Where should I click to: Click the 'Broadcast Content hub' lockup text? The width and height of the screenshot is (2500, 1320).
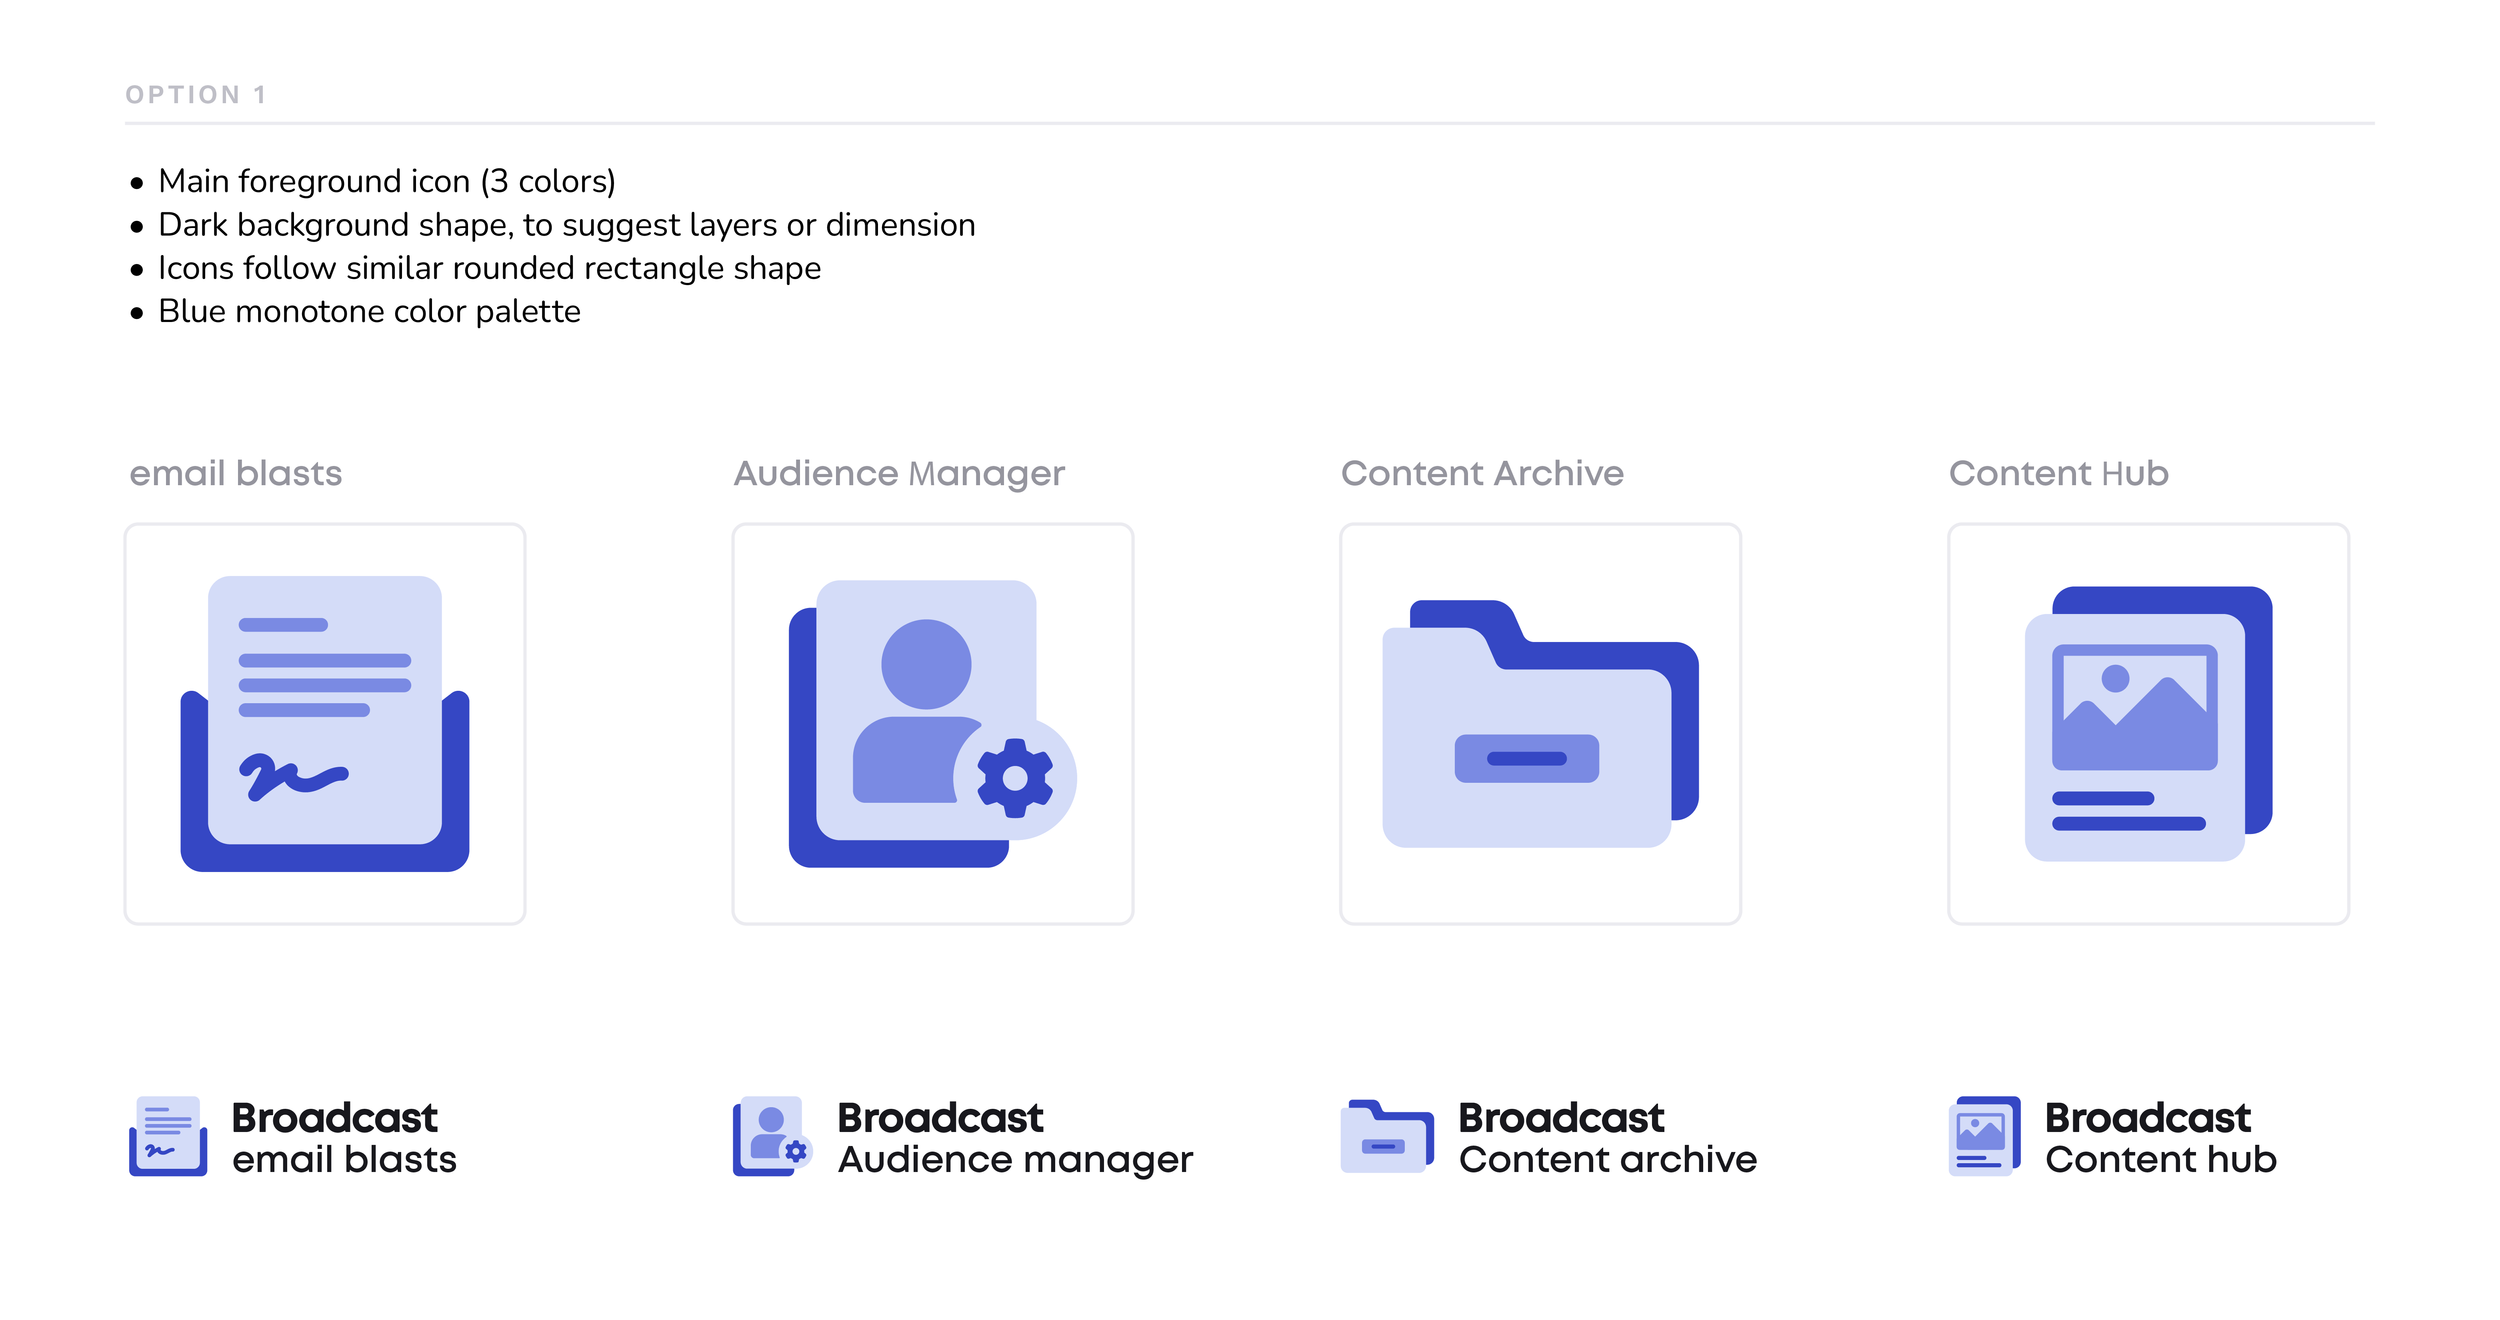[x=2160, y=1138]
